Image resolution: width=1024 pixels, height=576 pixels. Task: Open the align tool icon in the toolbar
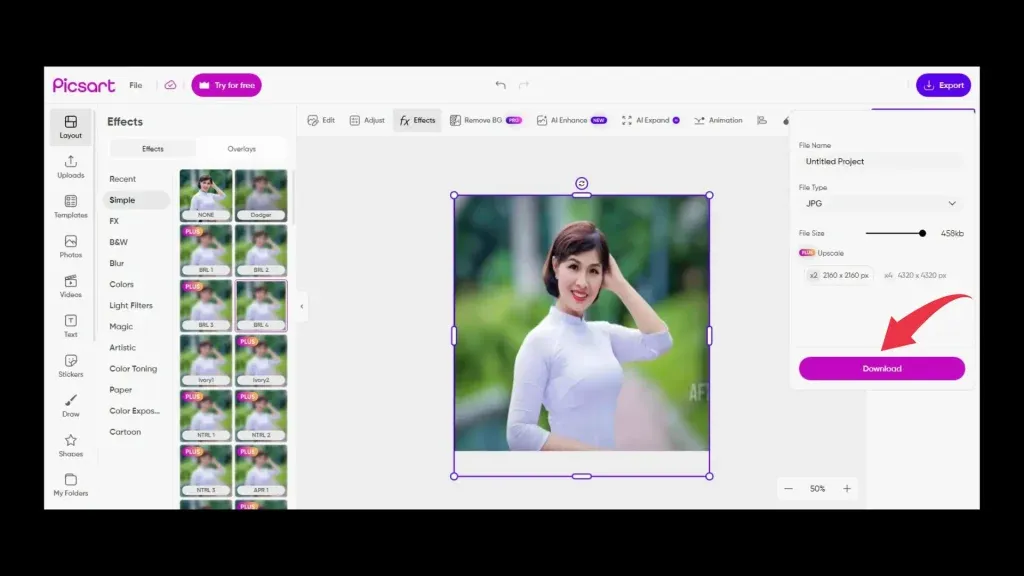click(x=762, y=120)
